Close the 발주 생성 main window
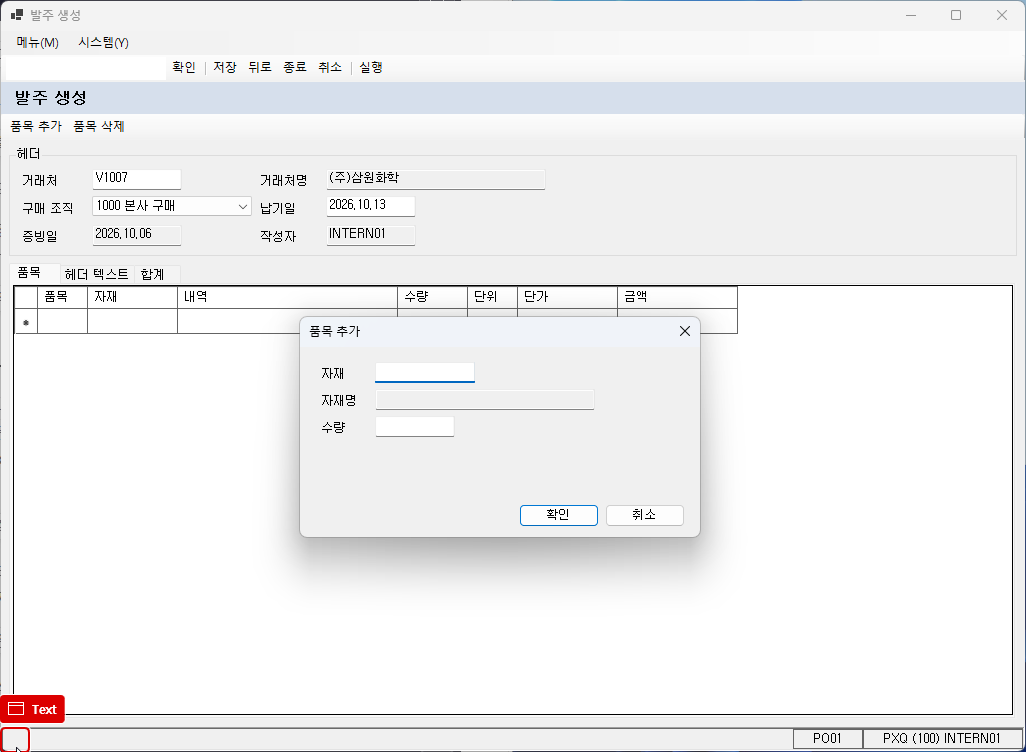The image size is (1026, 752). tap(1002, 15)
